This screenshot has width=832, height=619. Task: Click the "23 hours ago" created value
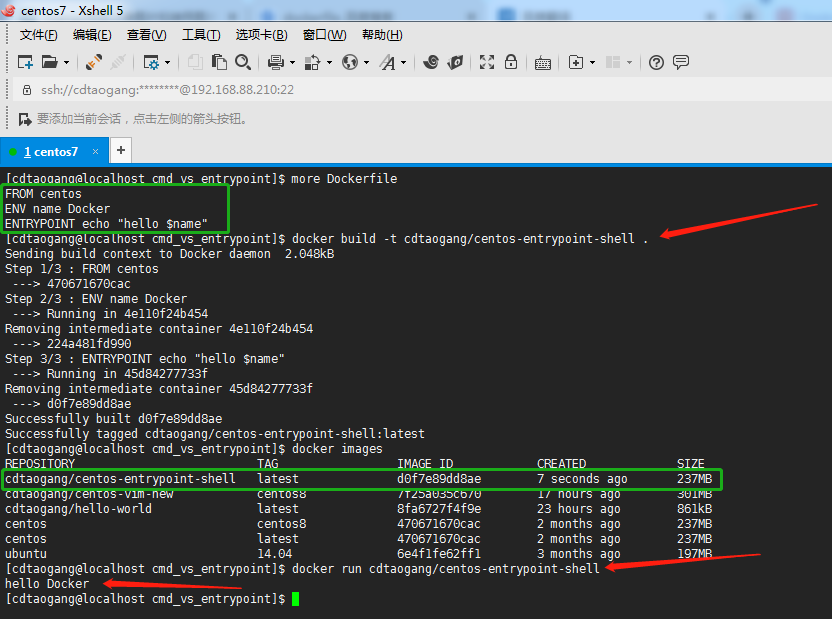click(579, 509)
